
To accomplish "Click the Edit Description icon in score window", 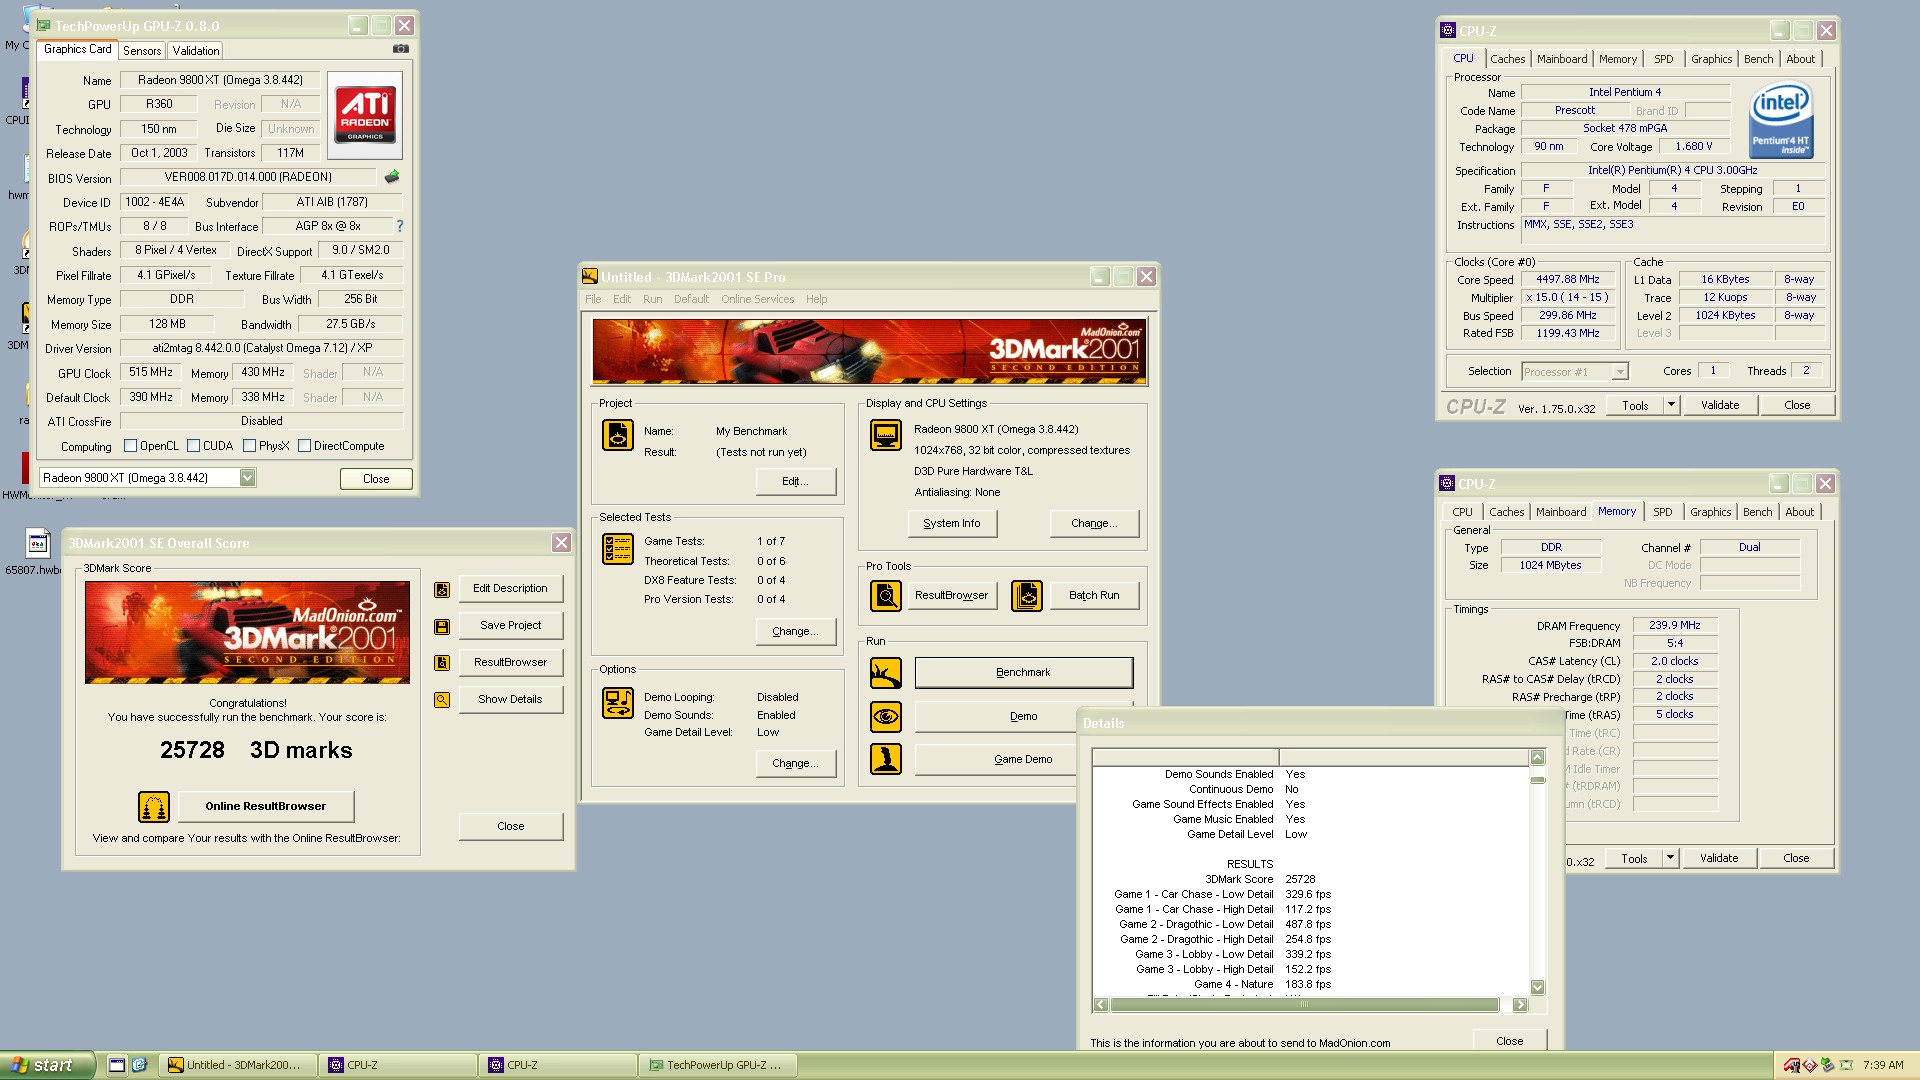I will pos(442,590).
